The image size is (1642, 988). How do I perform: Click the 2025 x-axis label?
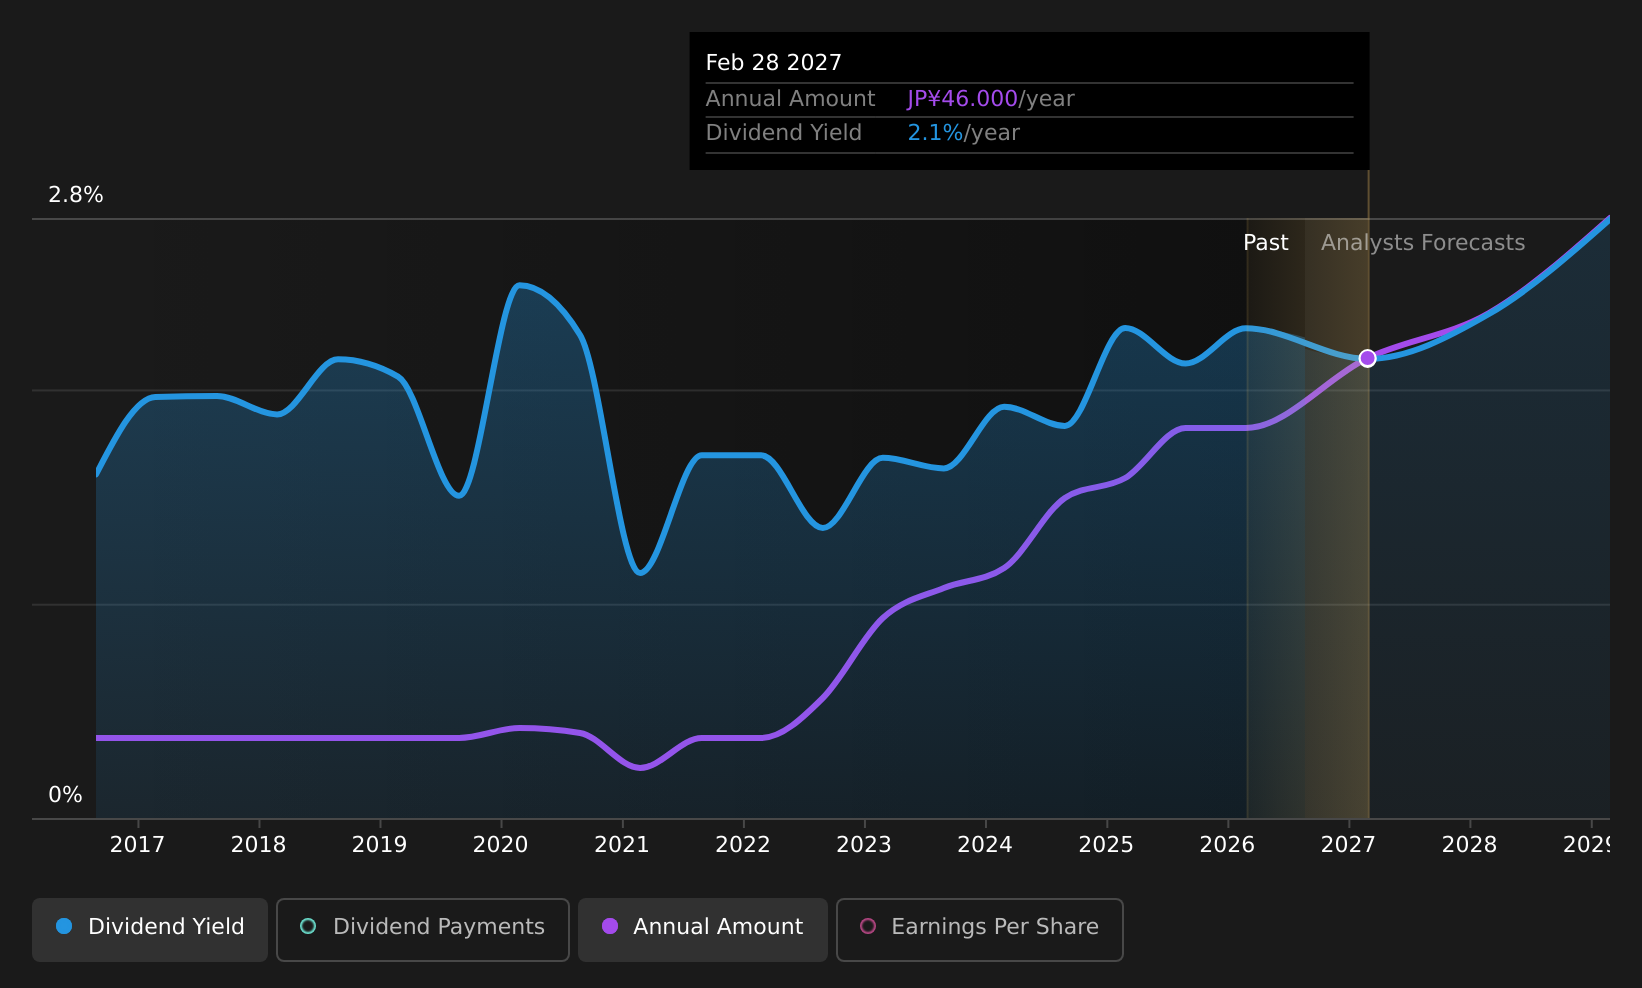pyautogui.click(x=1106, y=845)
